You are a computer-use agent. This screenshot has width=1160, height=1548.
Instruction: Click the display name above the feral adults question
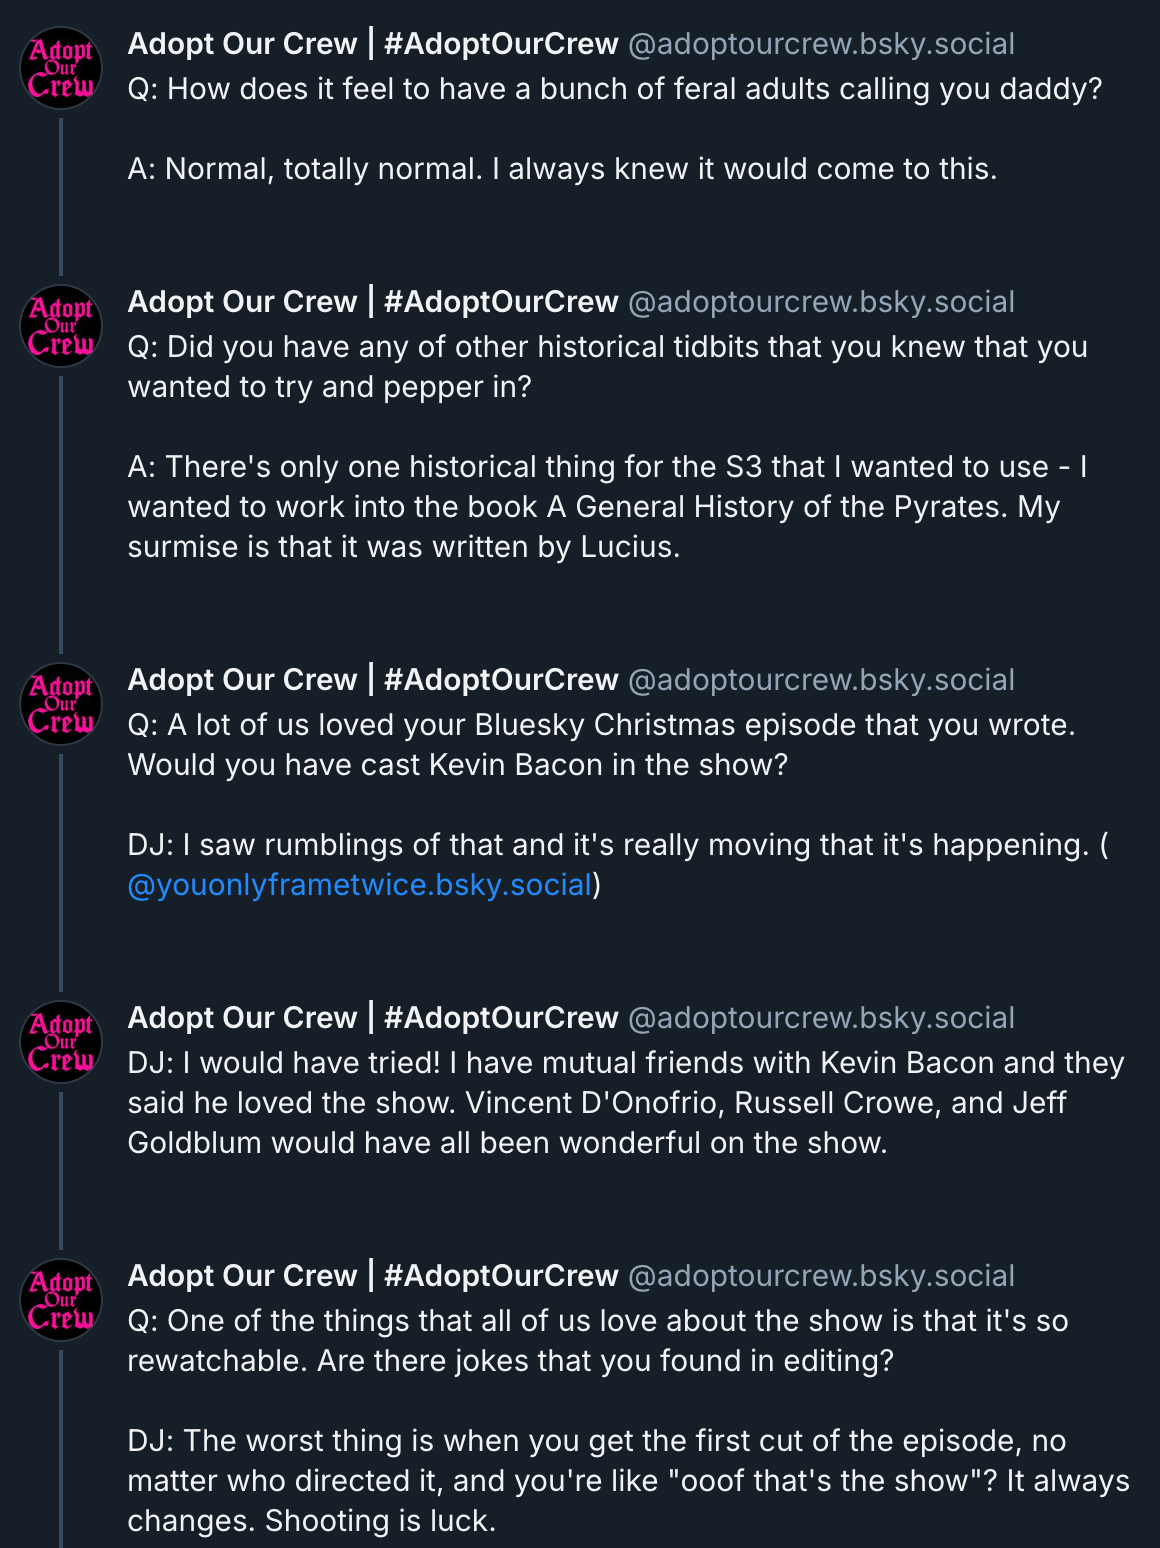pyautogui.click(x=373, y=44)
